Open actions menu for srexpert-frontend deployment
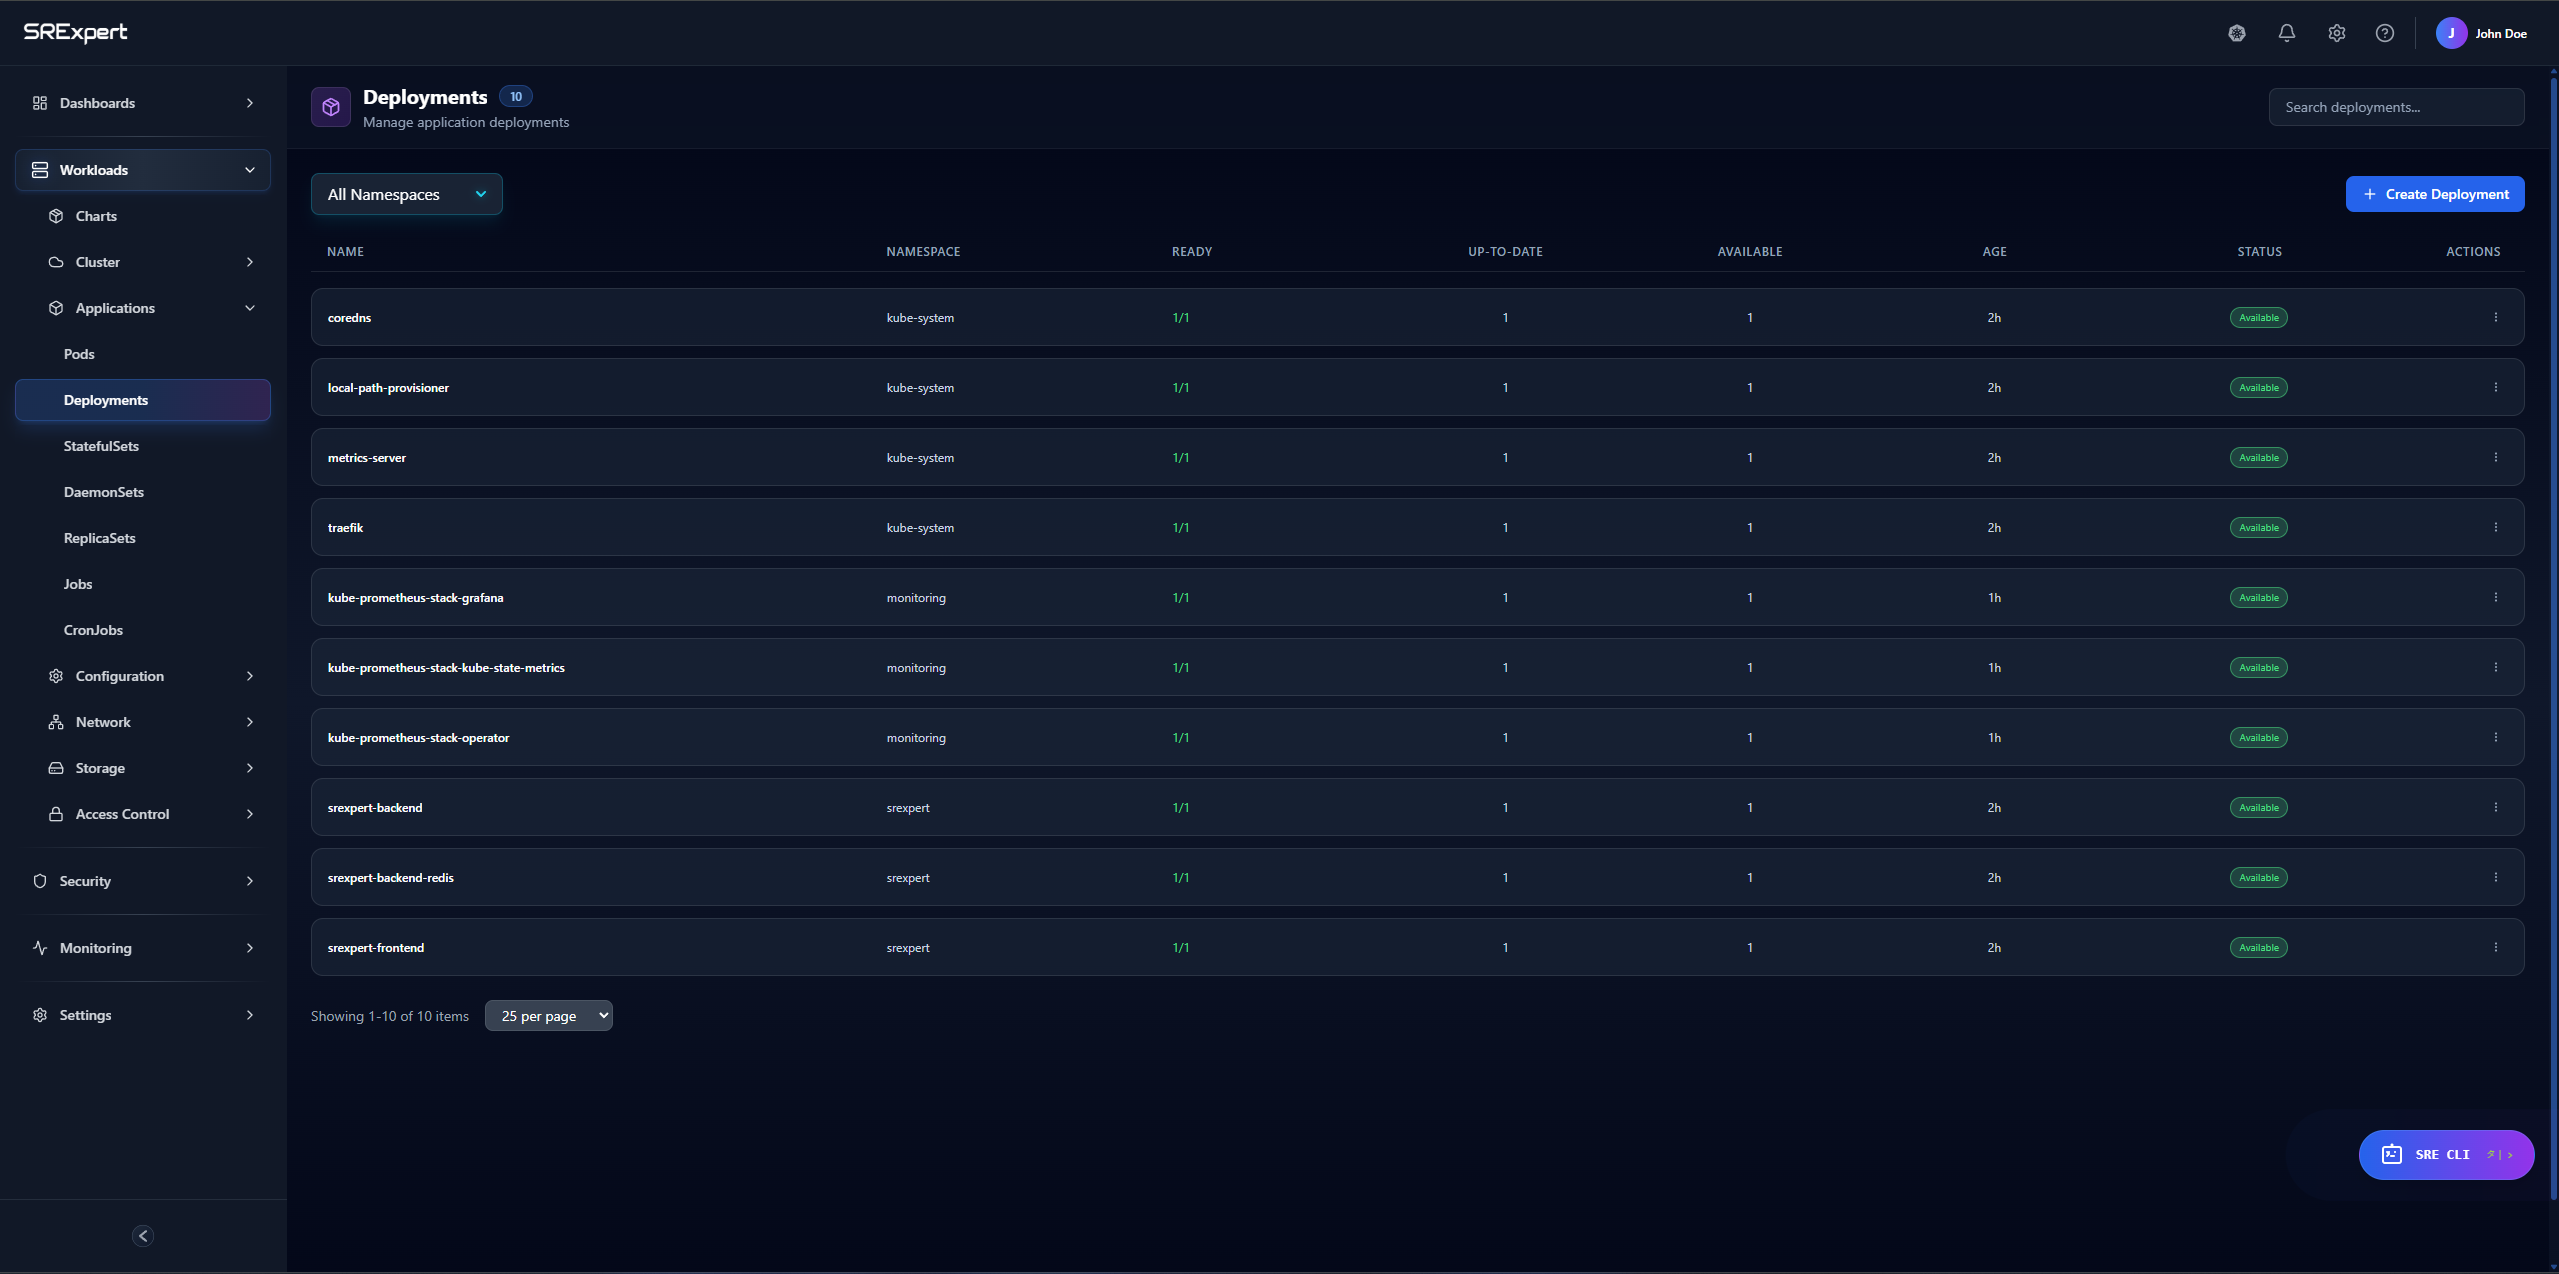 [x=2495, y=947]
